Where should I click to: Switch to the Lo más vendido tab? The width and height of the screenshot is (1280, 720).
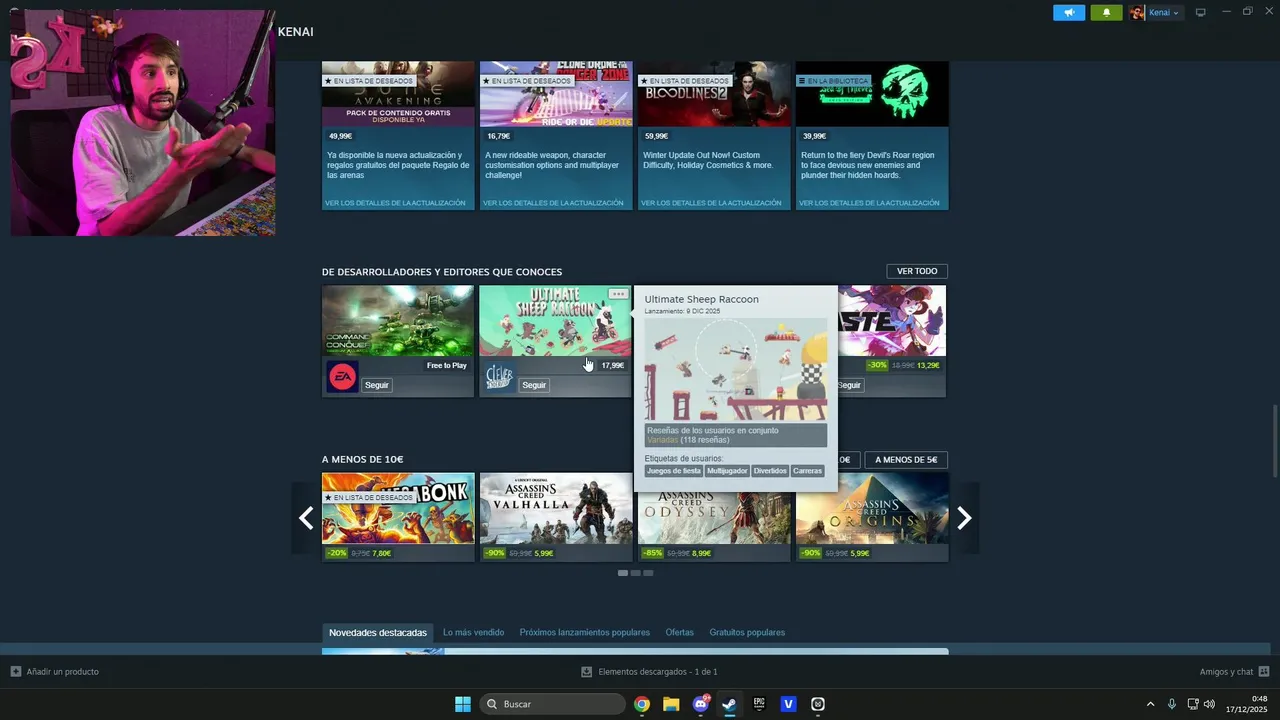click(474, 632)
